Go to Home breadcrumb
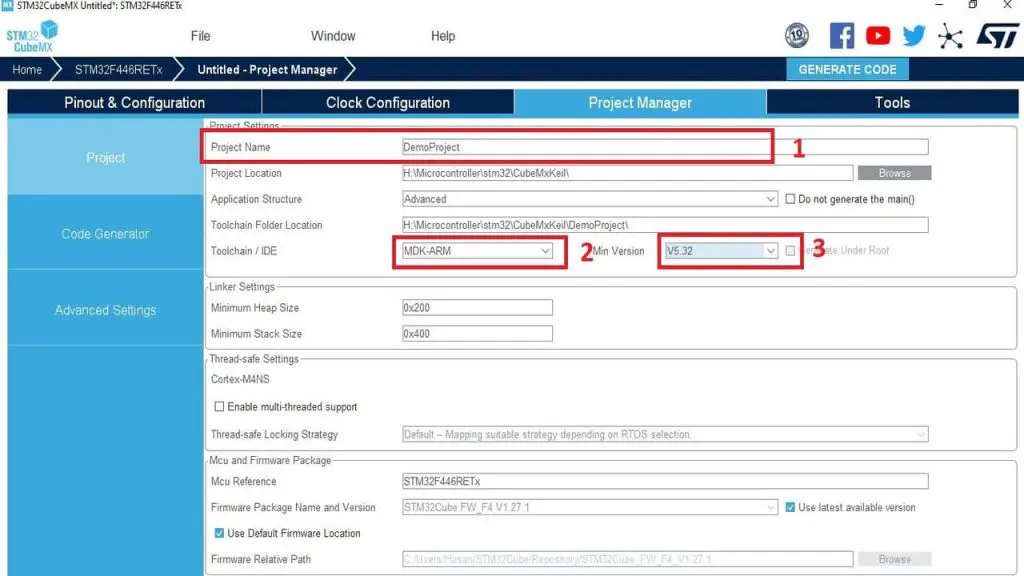The height and width of the screenshot is (576, 1024). tap(27, 70)
